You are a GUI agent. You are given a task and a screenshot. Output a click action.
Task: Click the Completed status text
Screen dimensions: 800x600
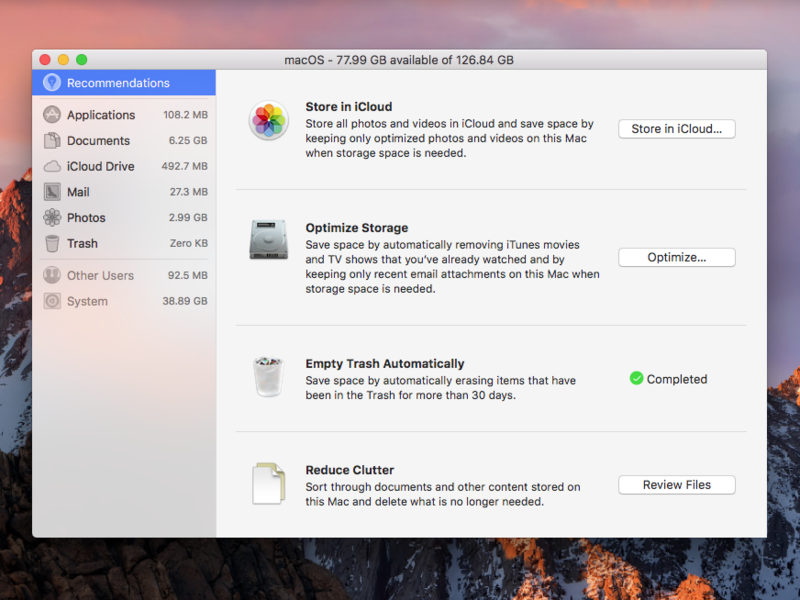point(677,379)
